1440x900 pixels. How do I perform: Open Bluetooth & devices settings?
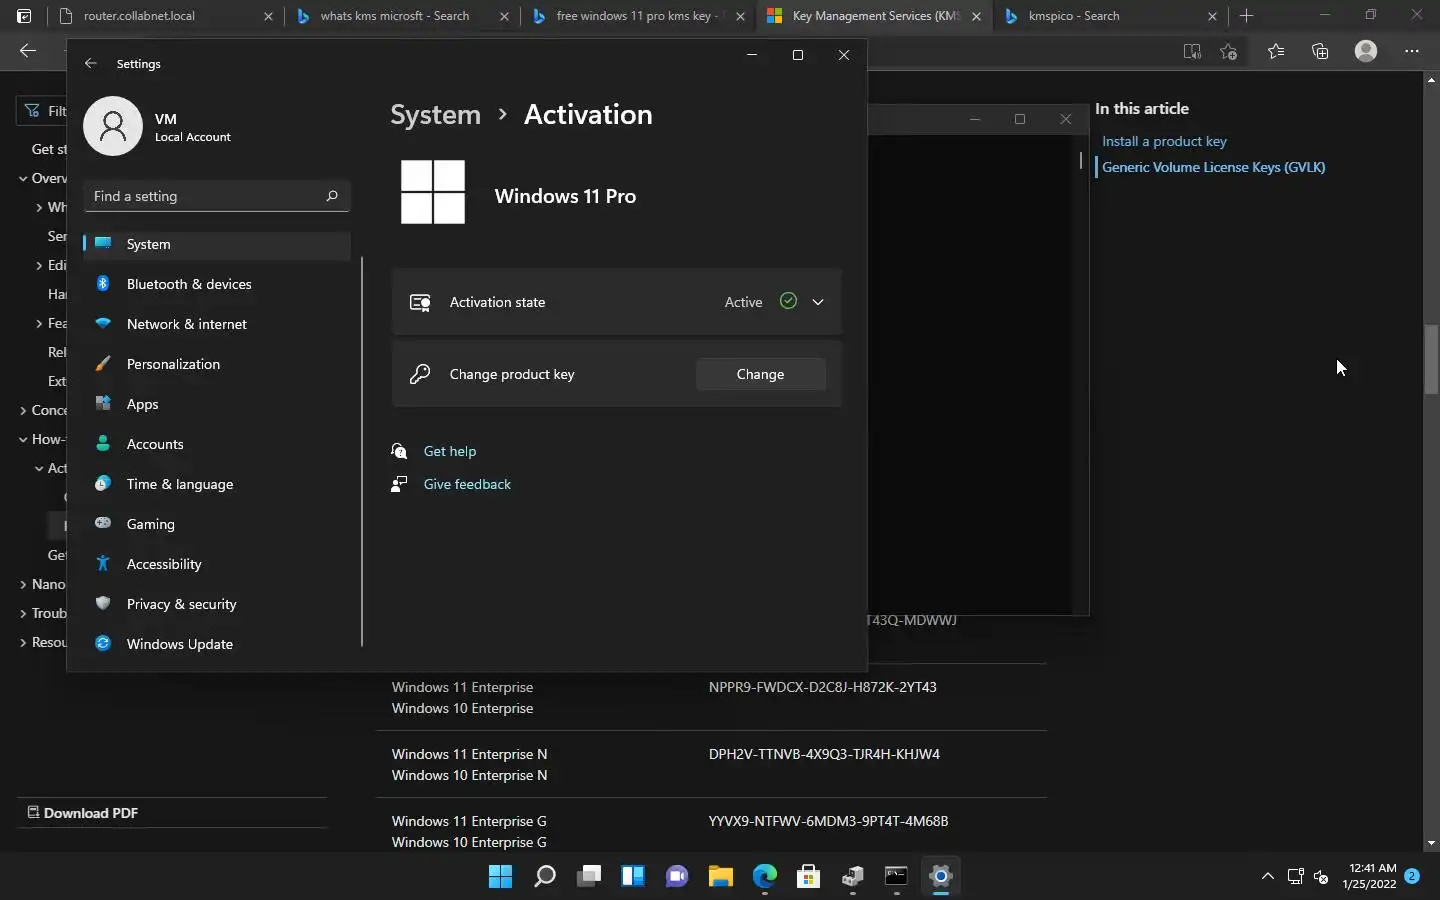click(218, 284)
